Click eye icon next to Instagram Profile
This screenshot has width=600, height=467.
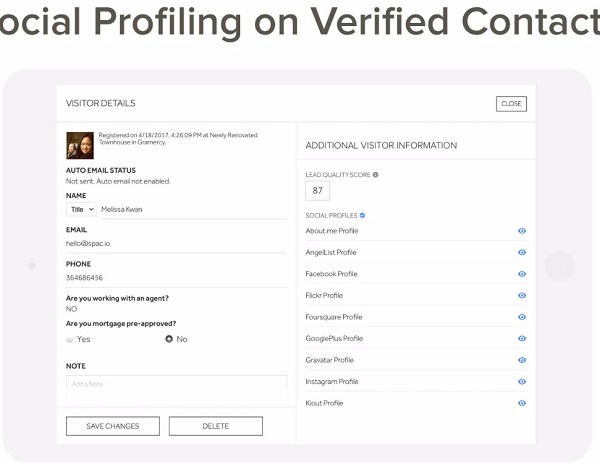[522, 381]
